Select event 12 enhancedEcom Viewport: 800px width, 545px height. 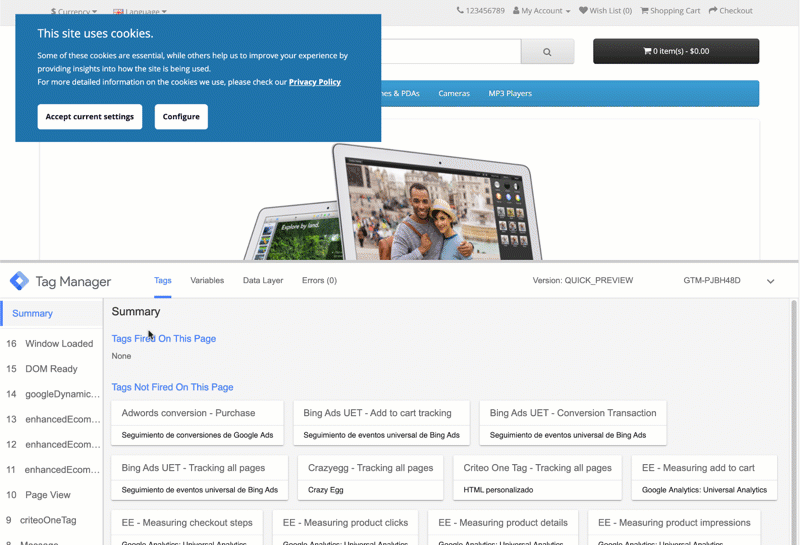pos(52,444)
